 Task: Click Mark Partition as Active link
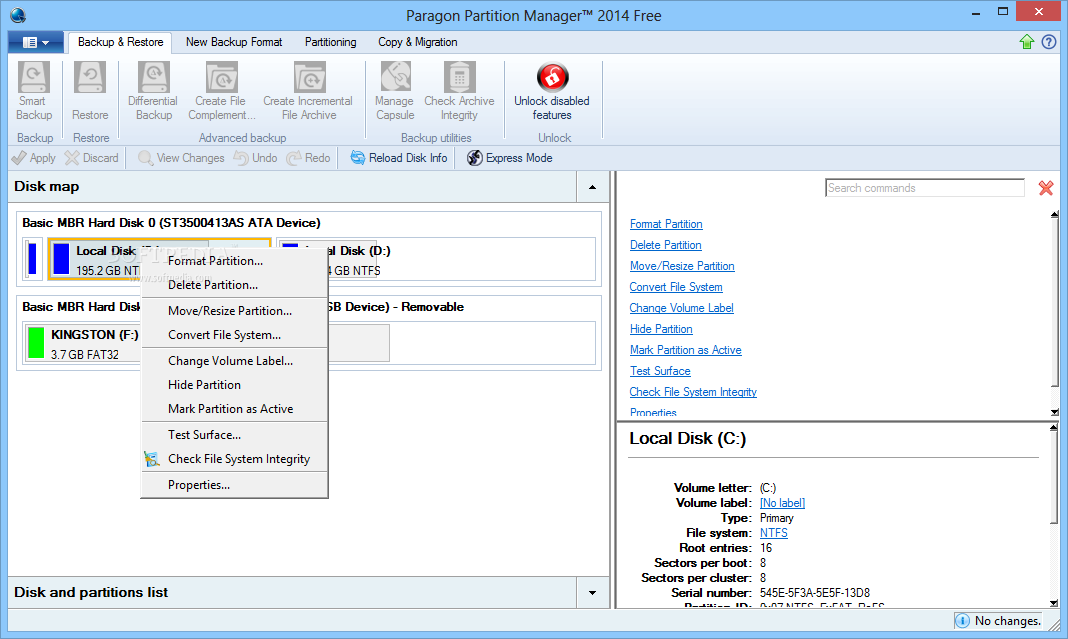685,350
